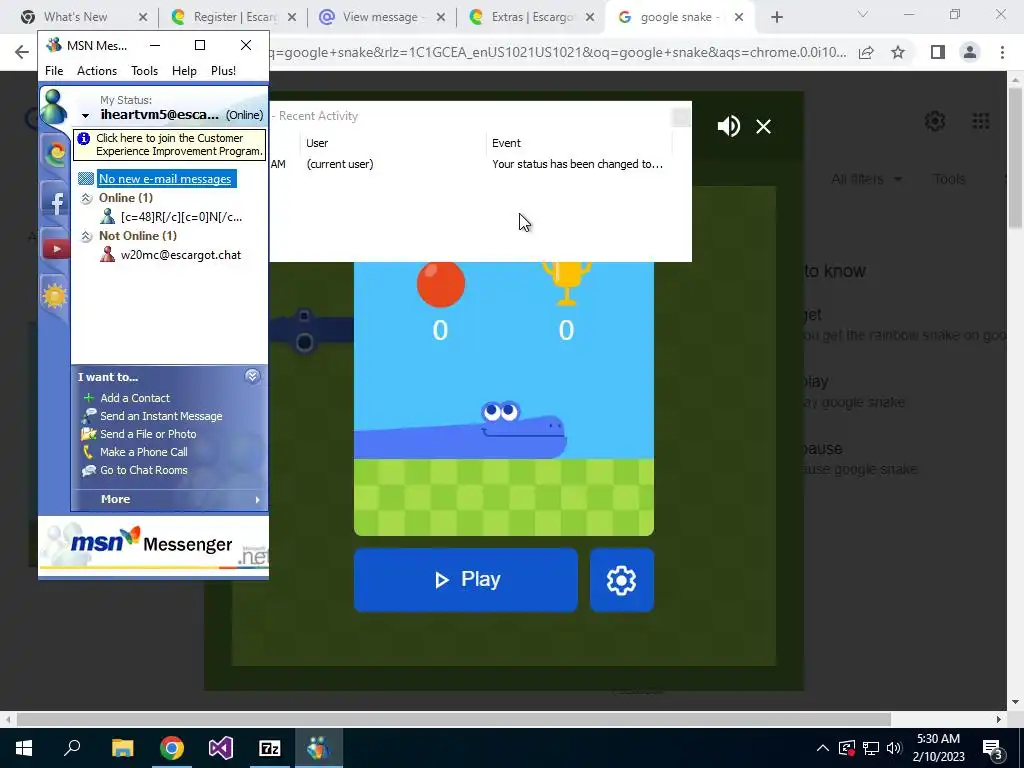Switch to the What's New tab
1024x768 pixels.
76,17
